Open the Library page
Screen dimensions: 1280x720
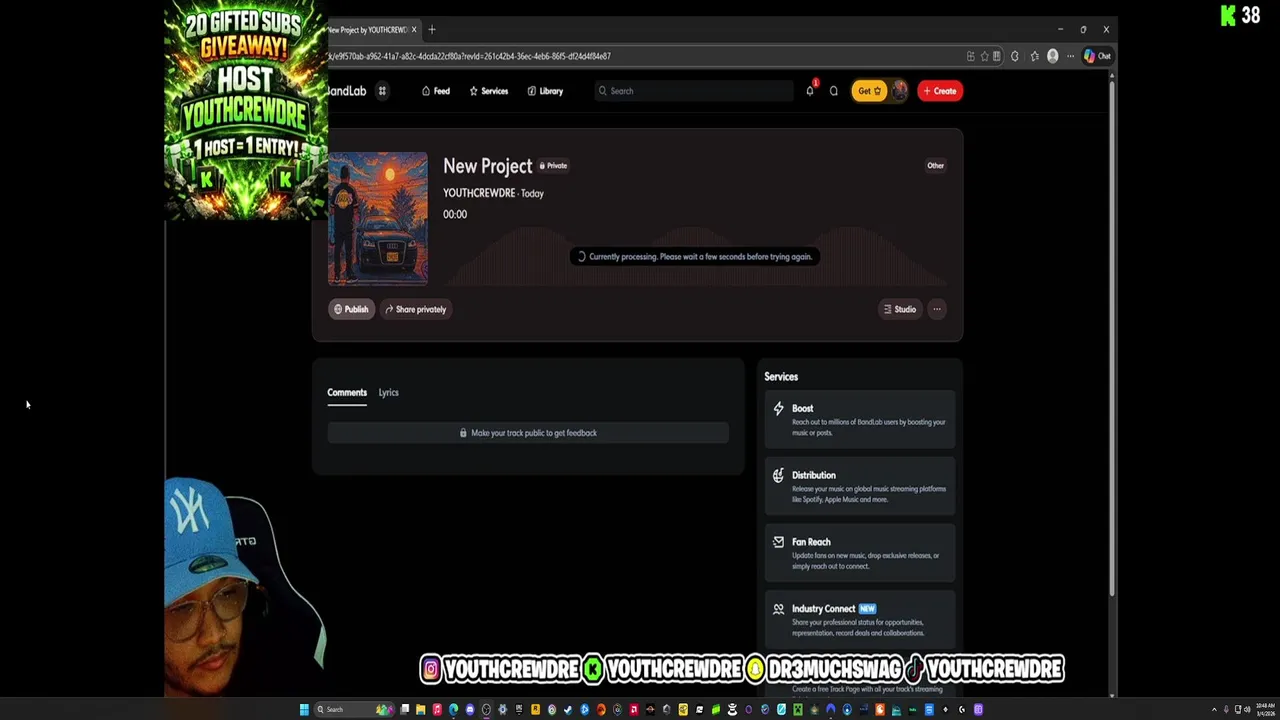click(546, 91)
